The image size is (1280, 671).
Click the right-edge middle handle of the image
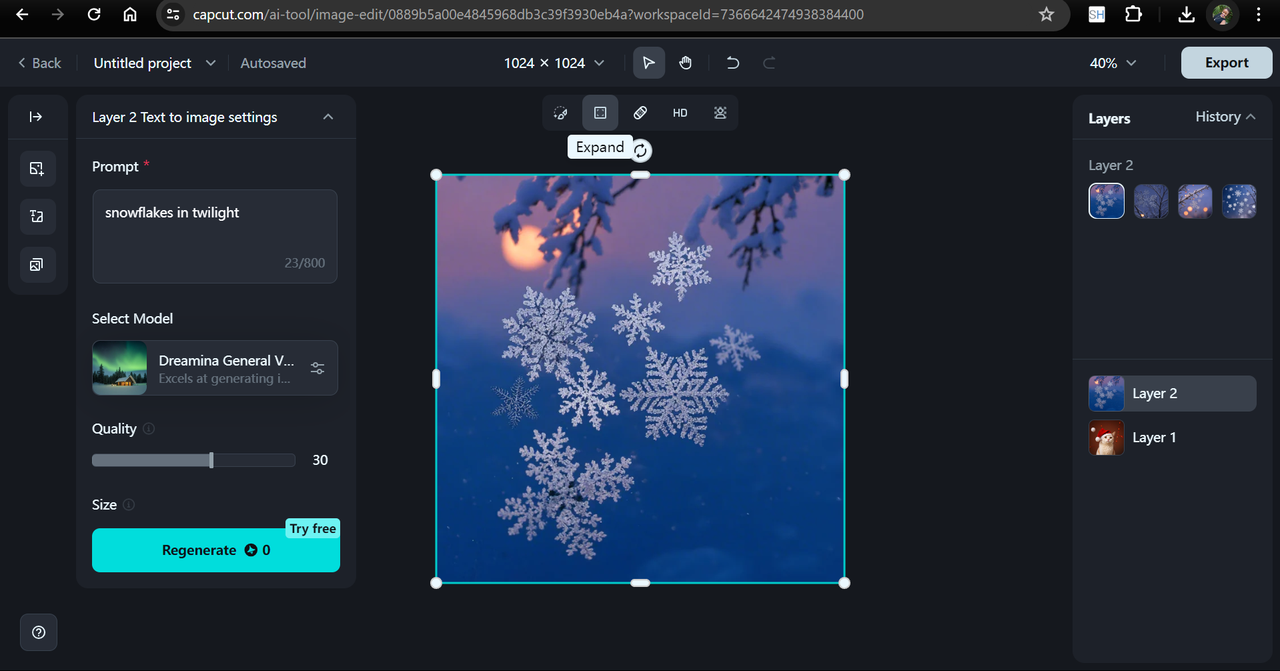tap(845, 378)
